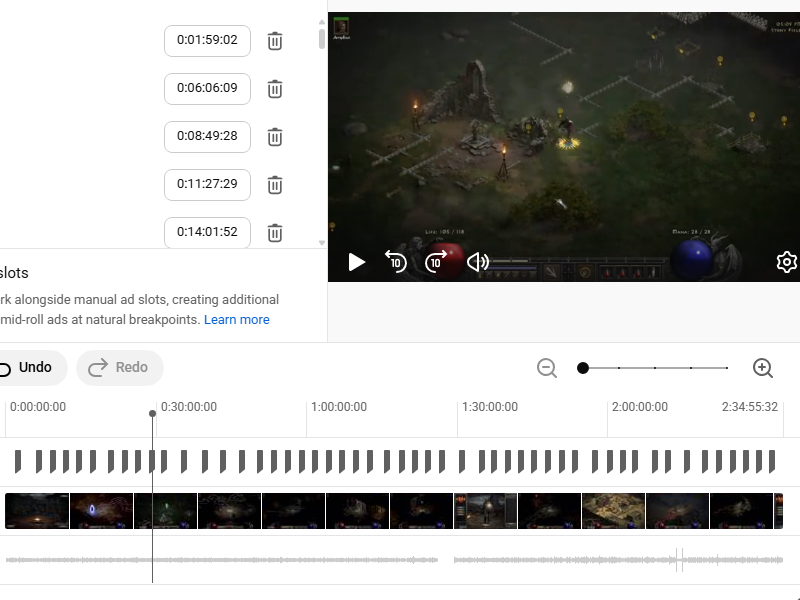Viewport: 800px width, 600px height.
Task: Select the last ad break marker on the timeline
Action: coord(772,461)
